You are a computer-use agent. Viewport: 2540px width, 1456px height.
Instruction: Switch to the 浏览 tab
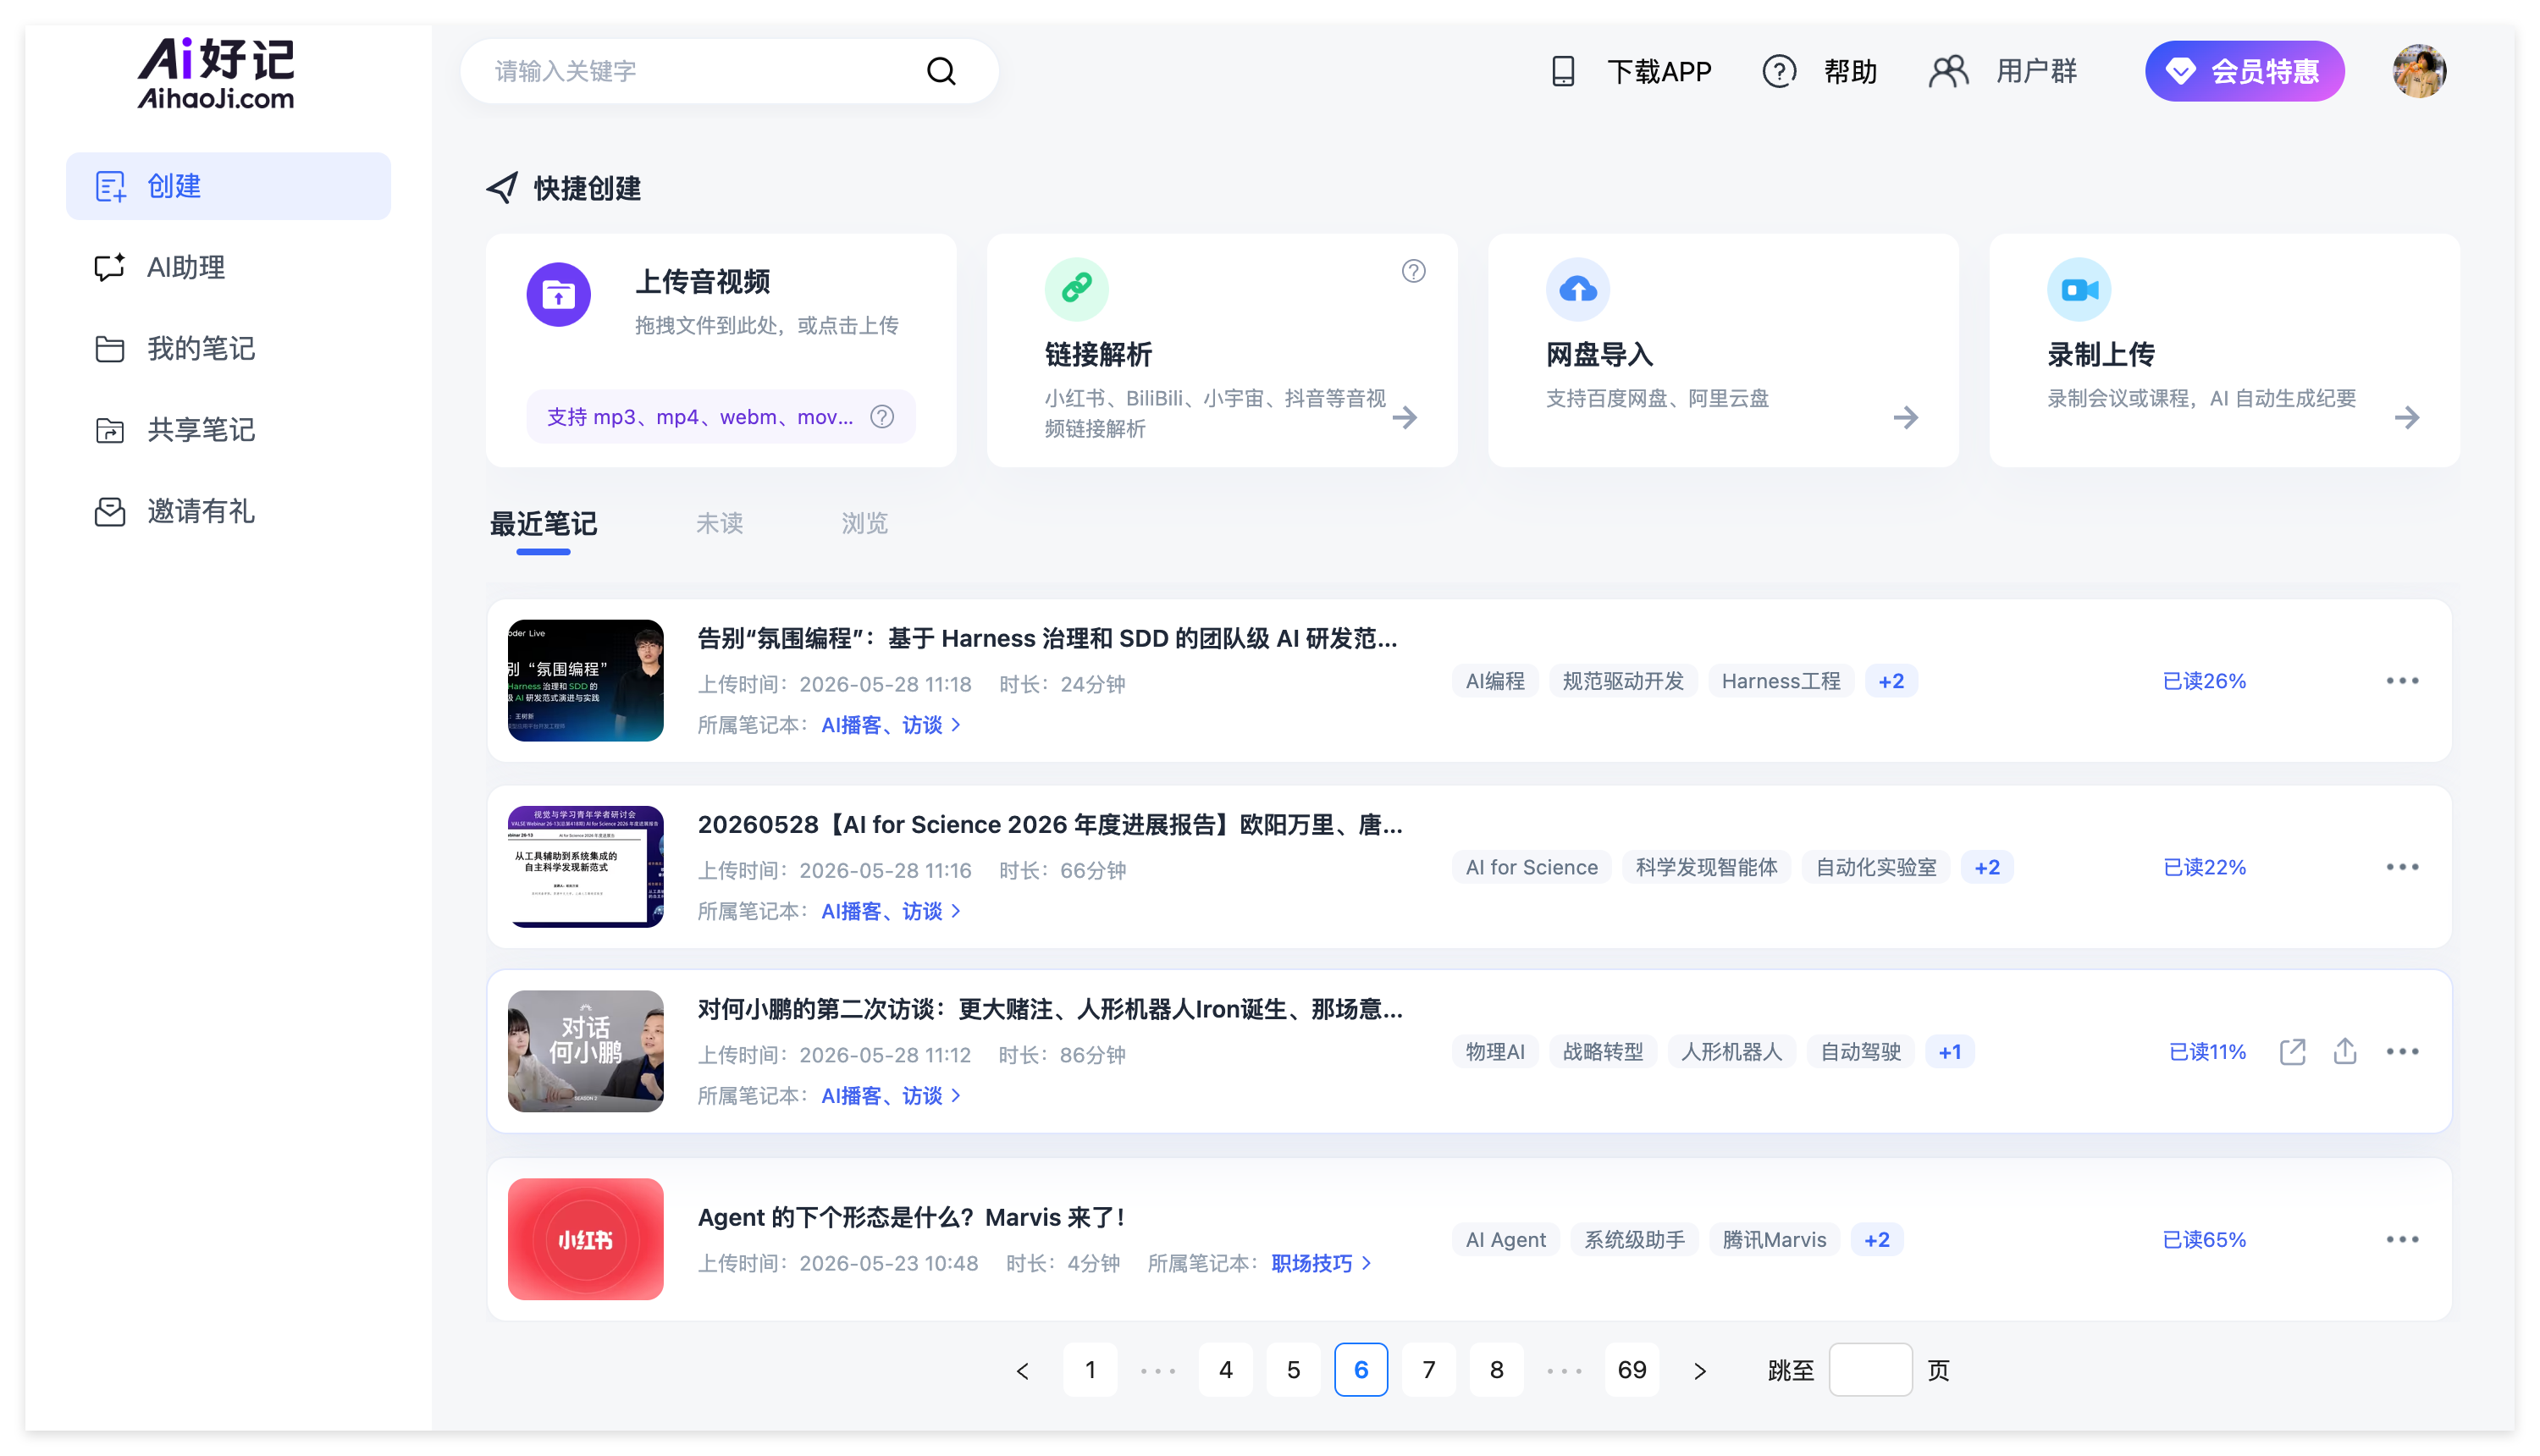[864, 524]
